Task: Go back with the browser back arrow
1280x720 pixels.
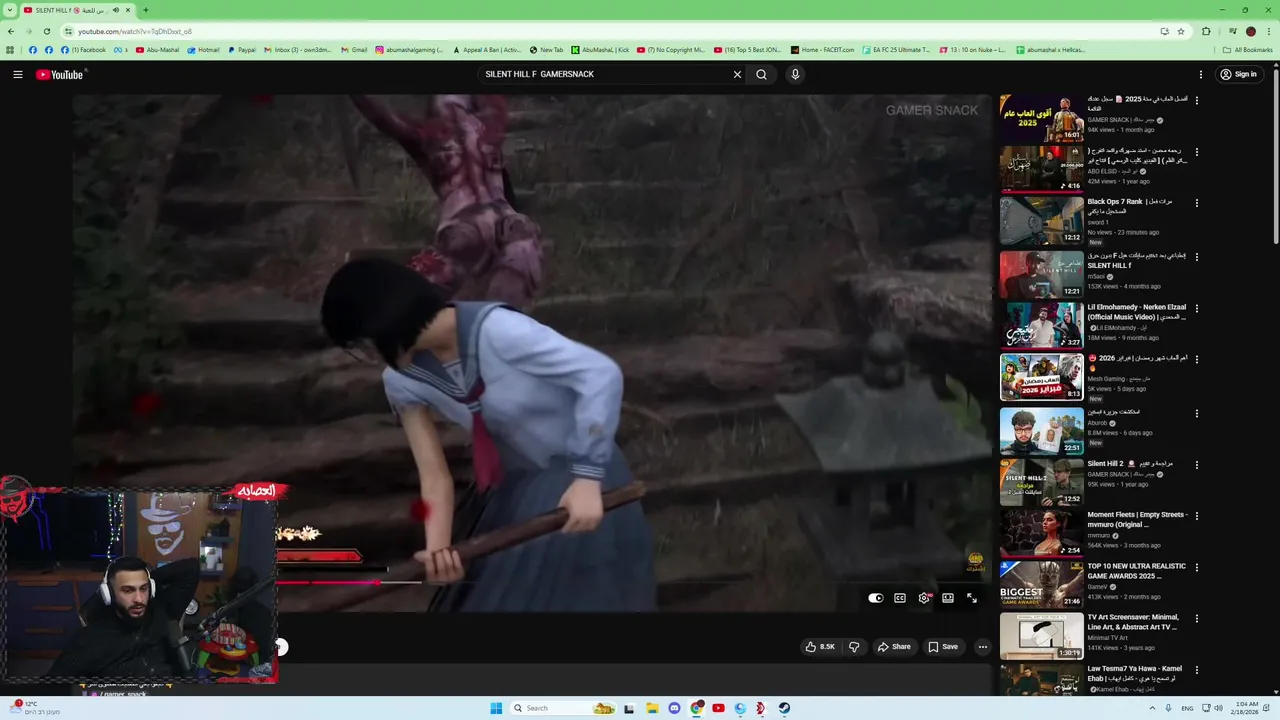Action: 9,31
